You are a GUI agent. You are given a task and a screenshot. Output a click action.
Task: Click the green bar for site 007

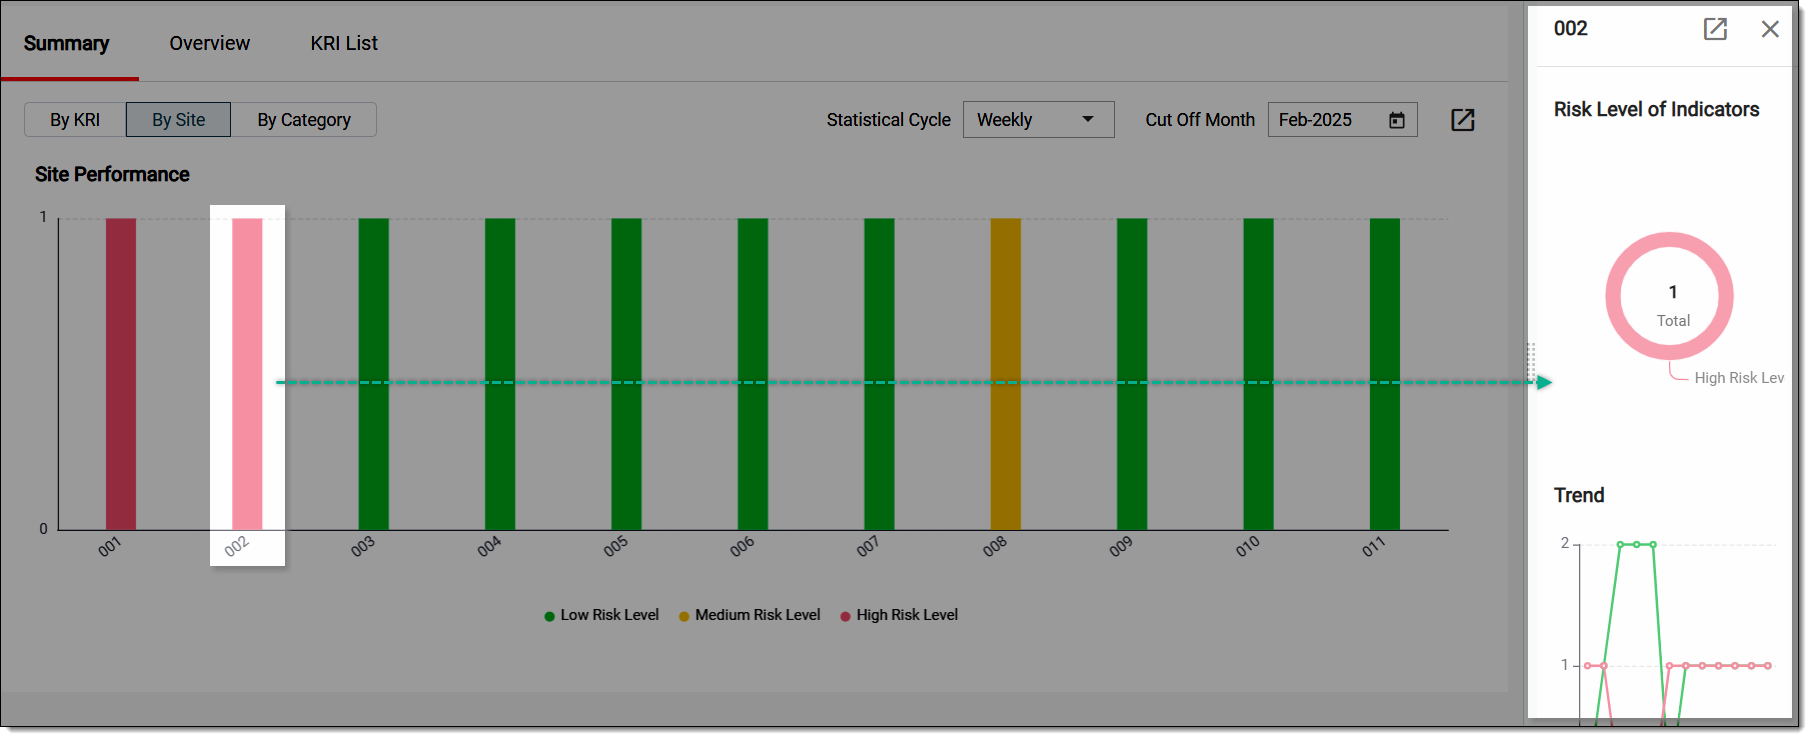[x=879, y=374]
